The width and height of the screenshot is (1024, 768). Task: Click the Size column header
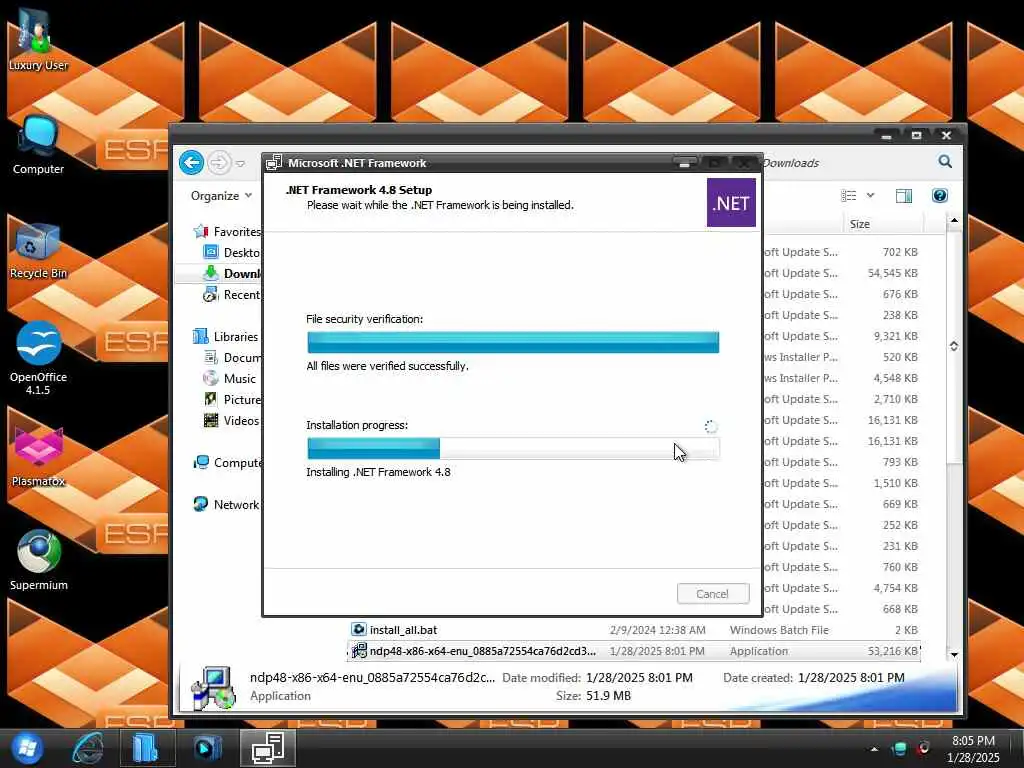point(884,224)
